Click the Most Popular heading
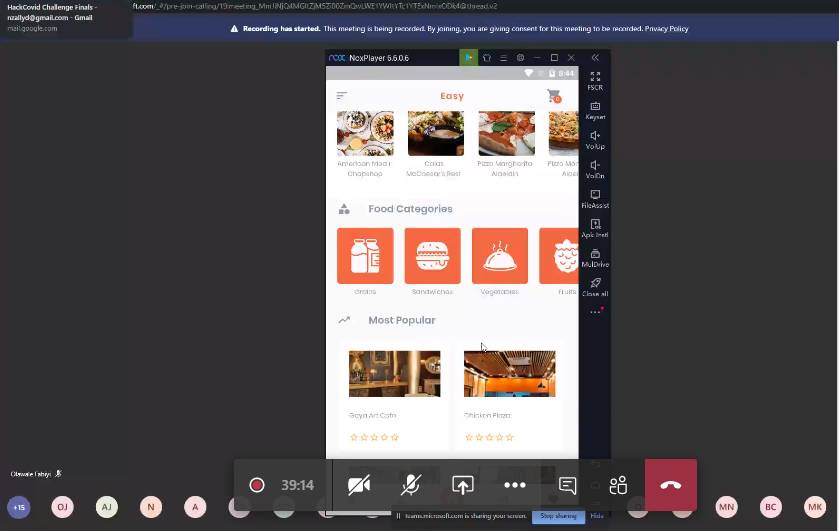This screenshot has width=839, height=531. click(x=402, y=320)
